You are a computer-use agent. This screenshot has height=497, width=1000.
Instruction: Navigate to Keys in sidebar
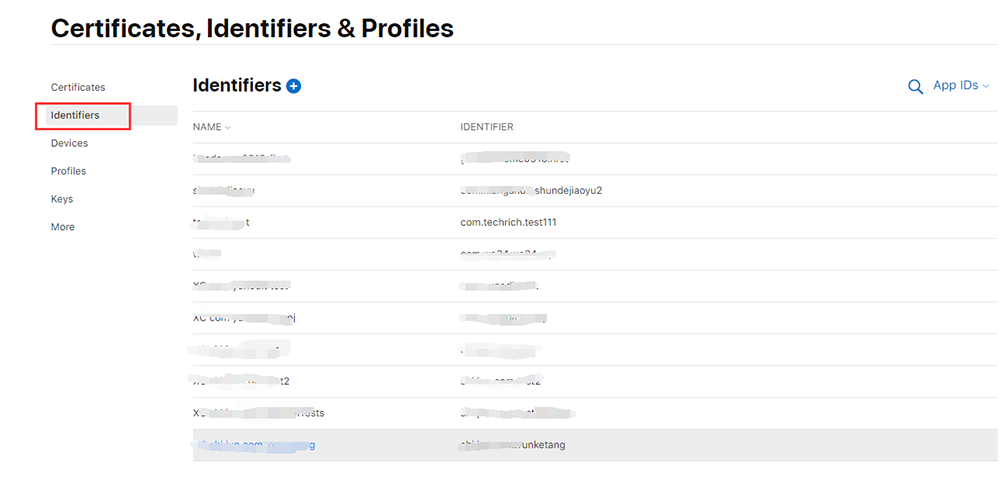(x=62, y=199)
